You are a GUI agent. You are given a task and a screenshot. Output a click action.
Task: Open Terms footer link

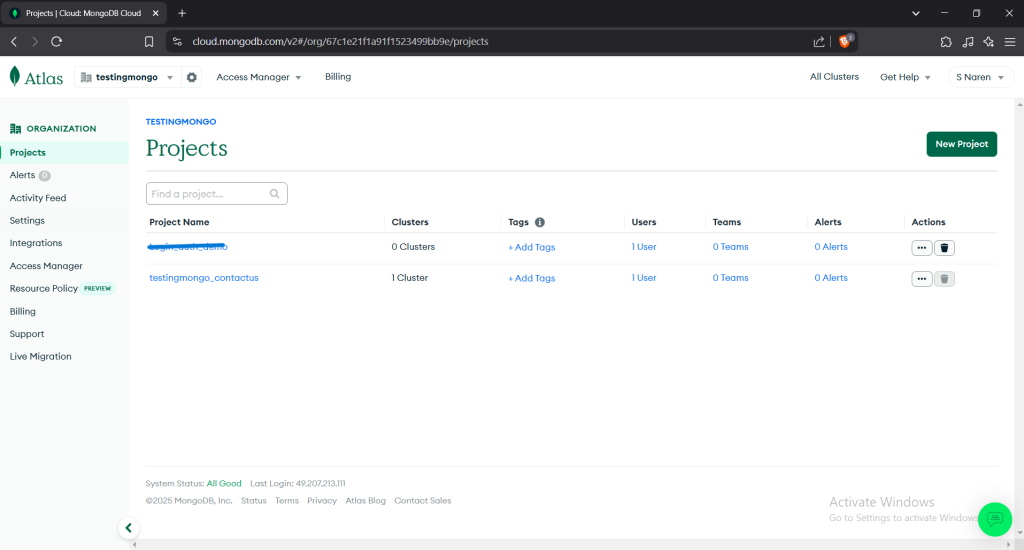point(287,500)
